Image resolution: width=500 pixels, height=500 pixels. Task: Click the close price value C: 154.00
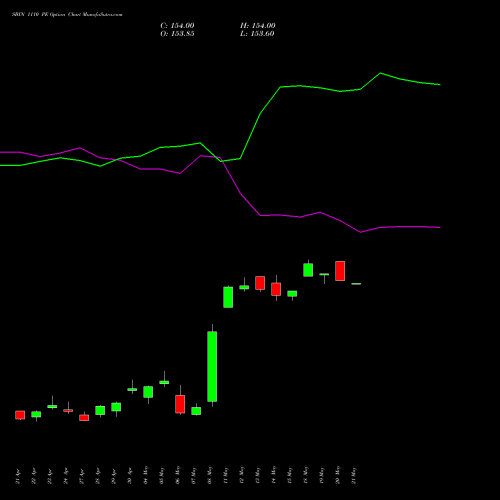(177, 26)
